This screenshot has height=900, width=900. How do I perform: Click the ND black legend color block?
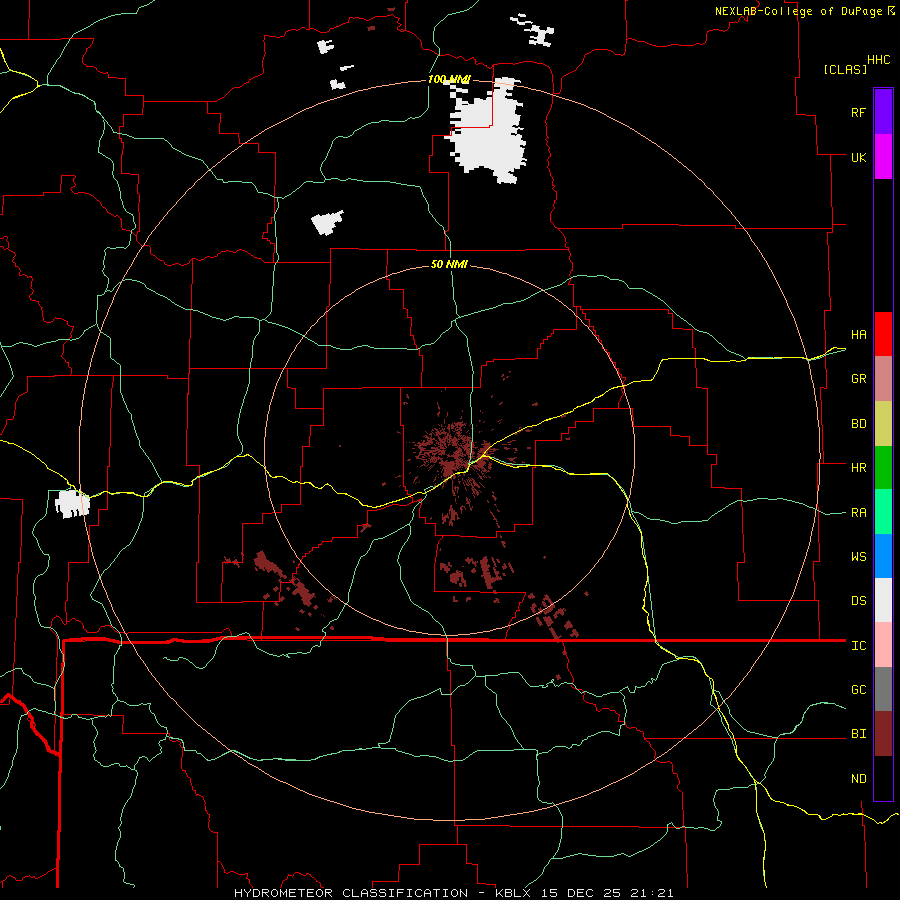883,778
